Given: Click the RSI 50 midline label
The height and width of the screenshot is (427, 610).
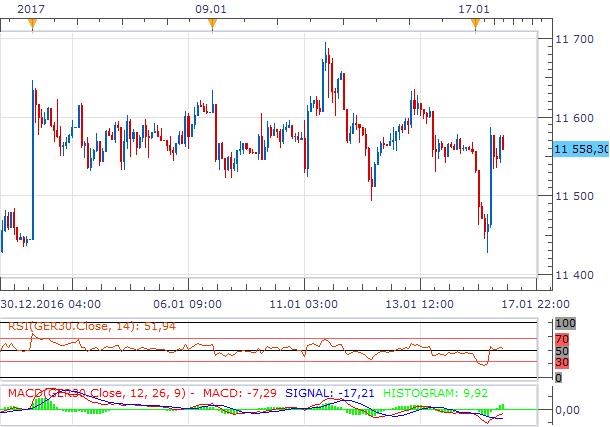Looking at the screenshot, I should click(564, 351).
